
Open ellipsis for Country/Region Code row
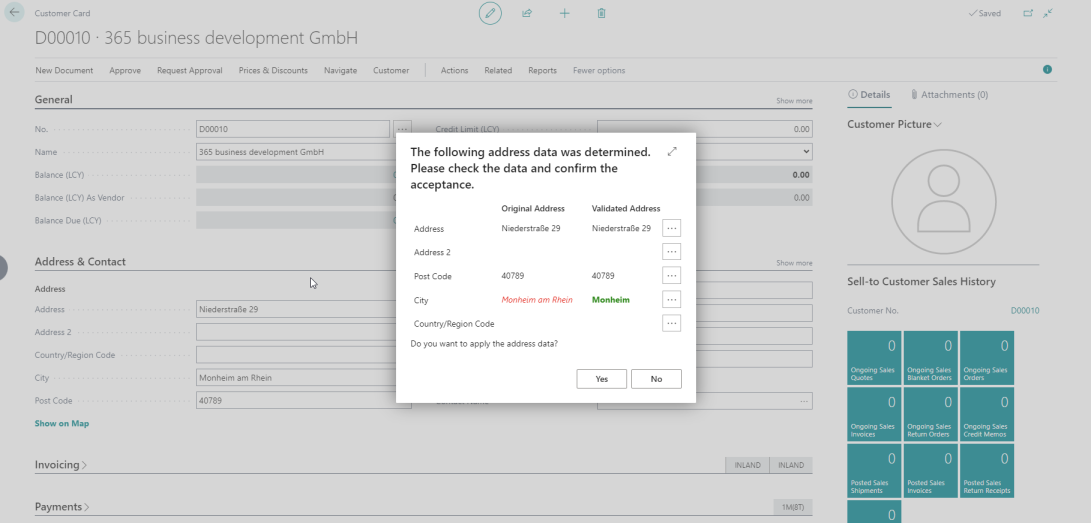[671, 323]
